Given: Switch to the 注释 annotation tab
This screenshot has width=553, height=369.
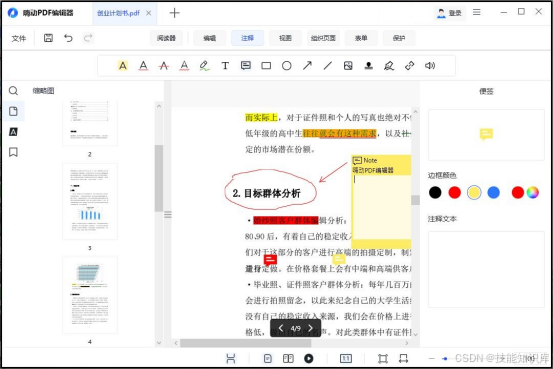Looking at the screenshot, I should (x=248, y=38).
